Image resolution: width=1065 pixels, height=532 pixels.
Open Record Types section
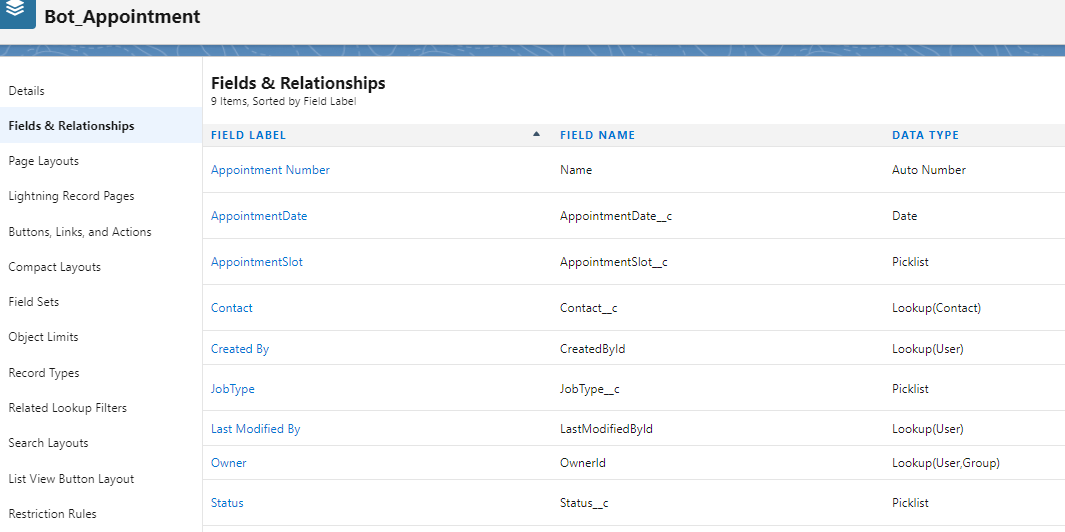[x=44, y=373]
